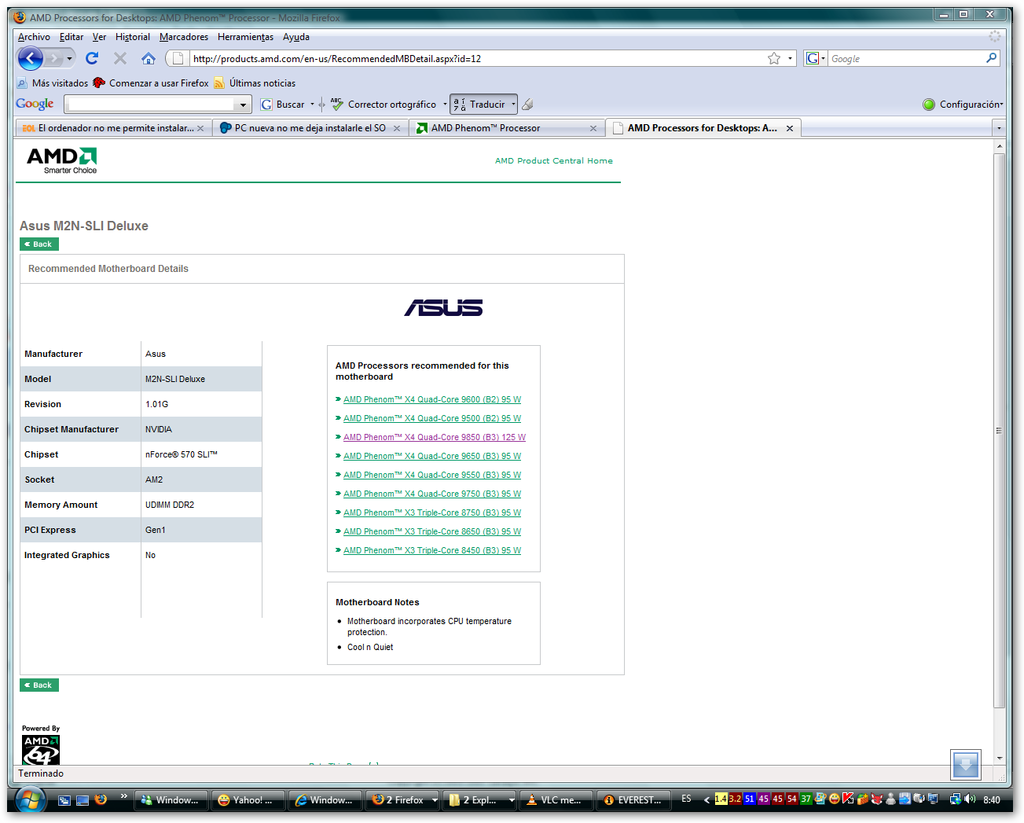1024x823 pixels.
Task: Focus the Google toolbar search field
Action: [x=150, y=105]
